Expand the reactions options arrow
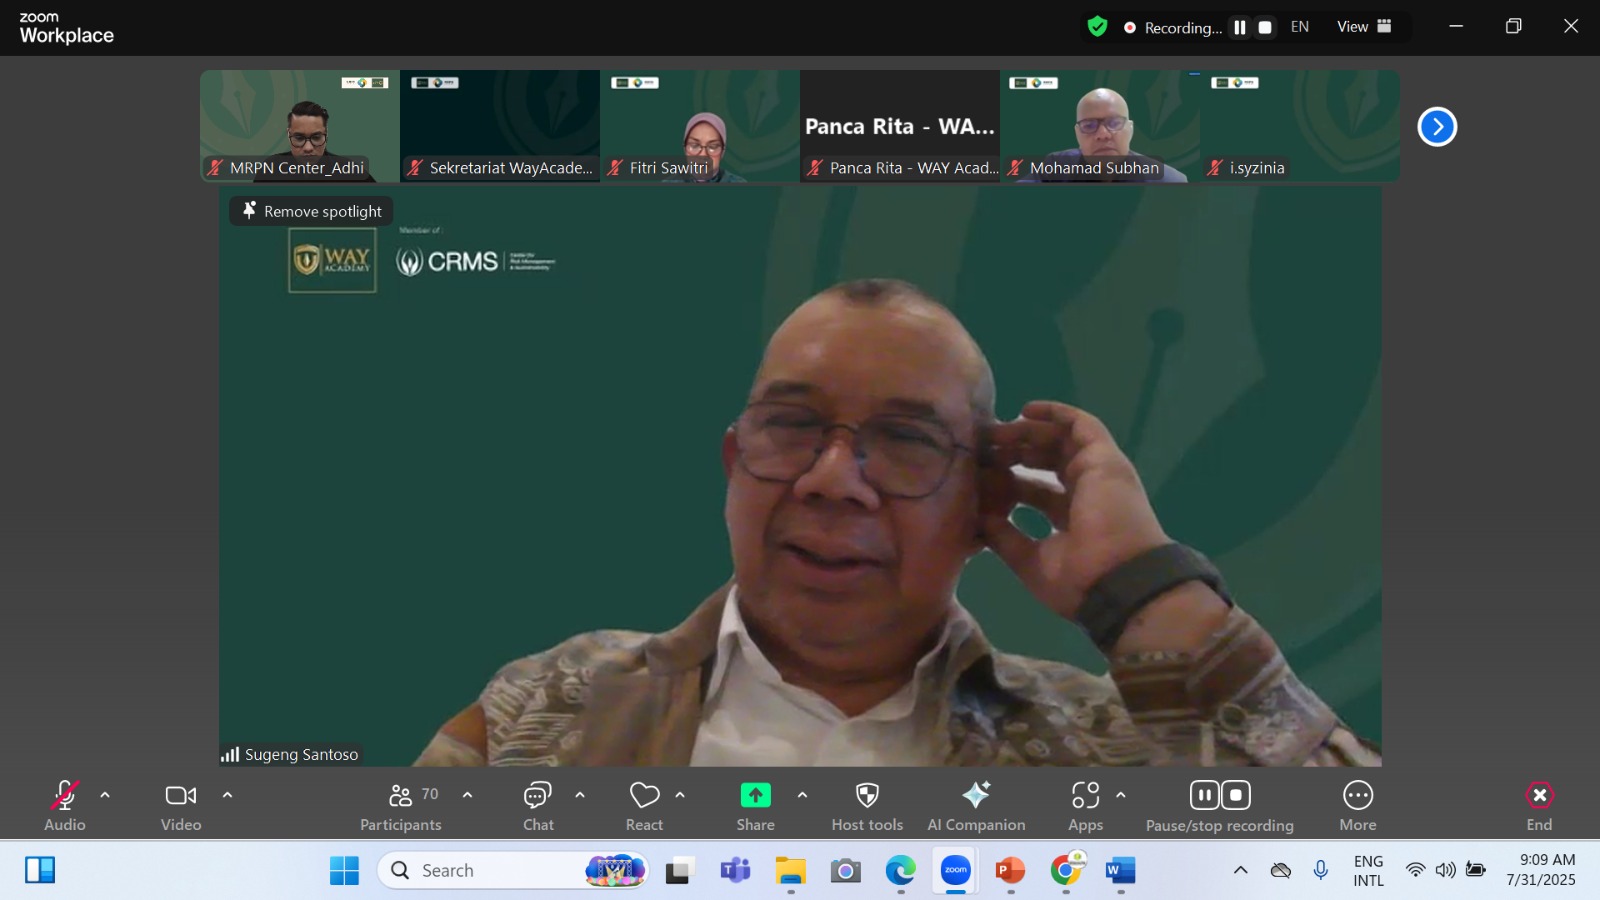 (680, 795)
